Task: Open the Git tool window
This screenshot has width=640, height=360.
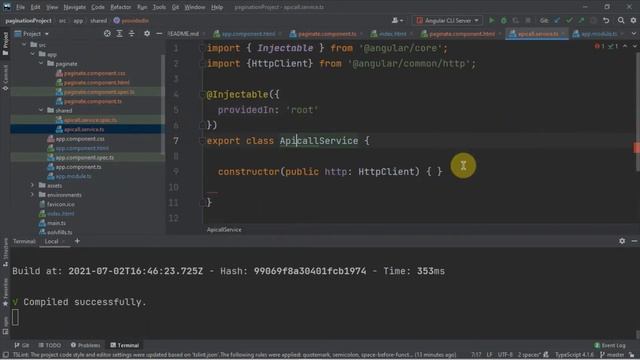Action: pyautogui.click(x=22, y=345)
